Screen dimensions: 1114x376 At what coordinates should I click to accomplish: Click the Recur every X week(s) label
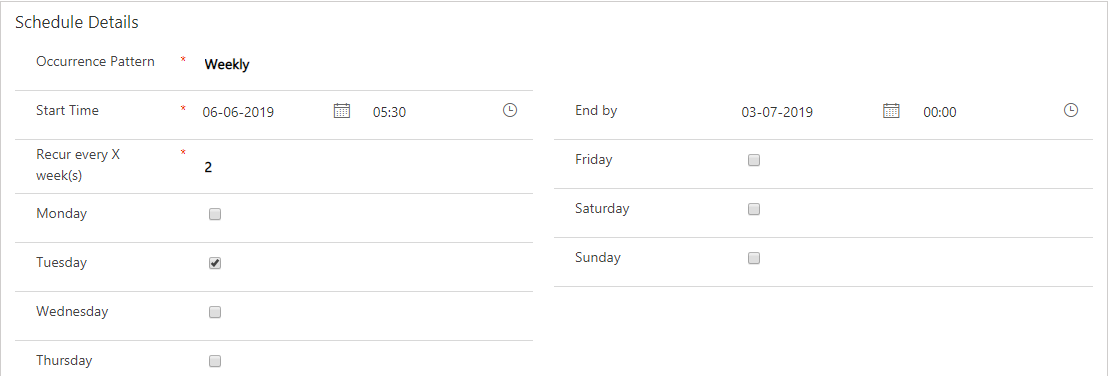[x=78, y=165]
